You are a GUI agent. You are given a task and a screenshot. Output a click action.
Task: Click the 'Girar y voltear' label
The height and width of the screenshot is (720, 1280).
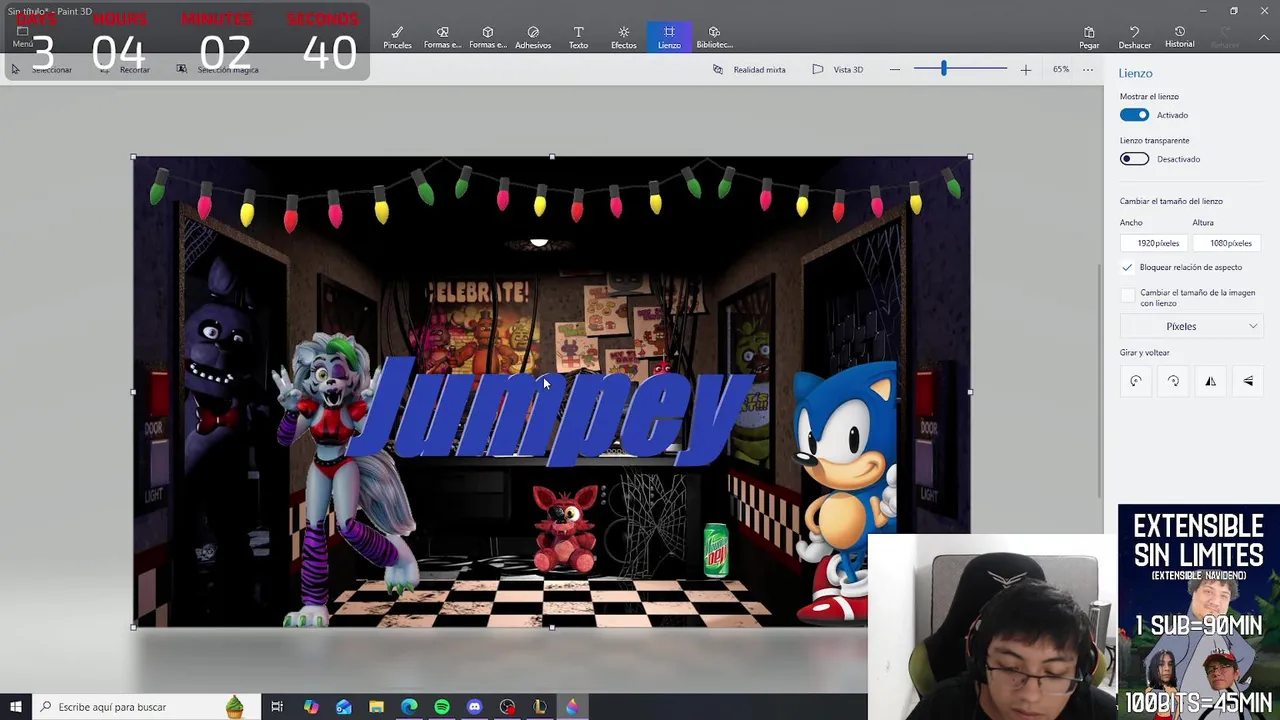(x=1144, y=353)
